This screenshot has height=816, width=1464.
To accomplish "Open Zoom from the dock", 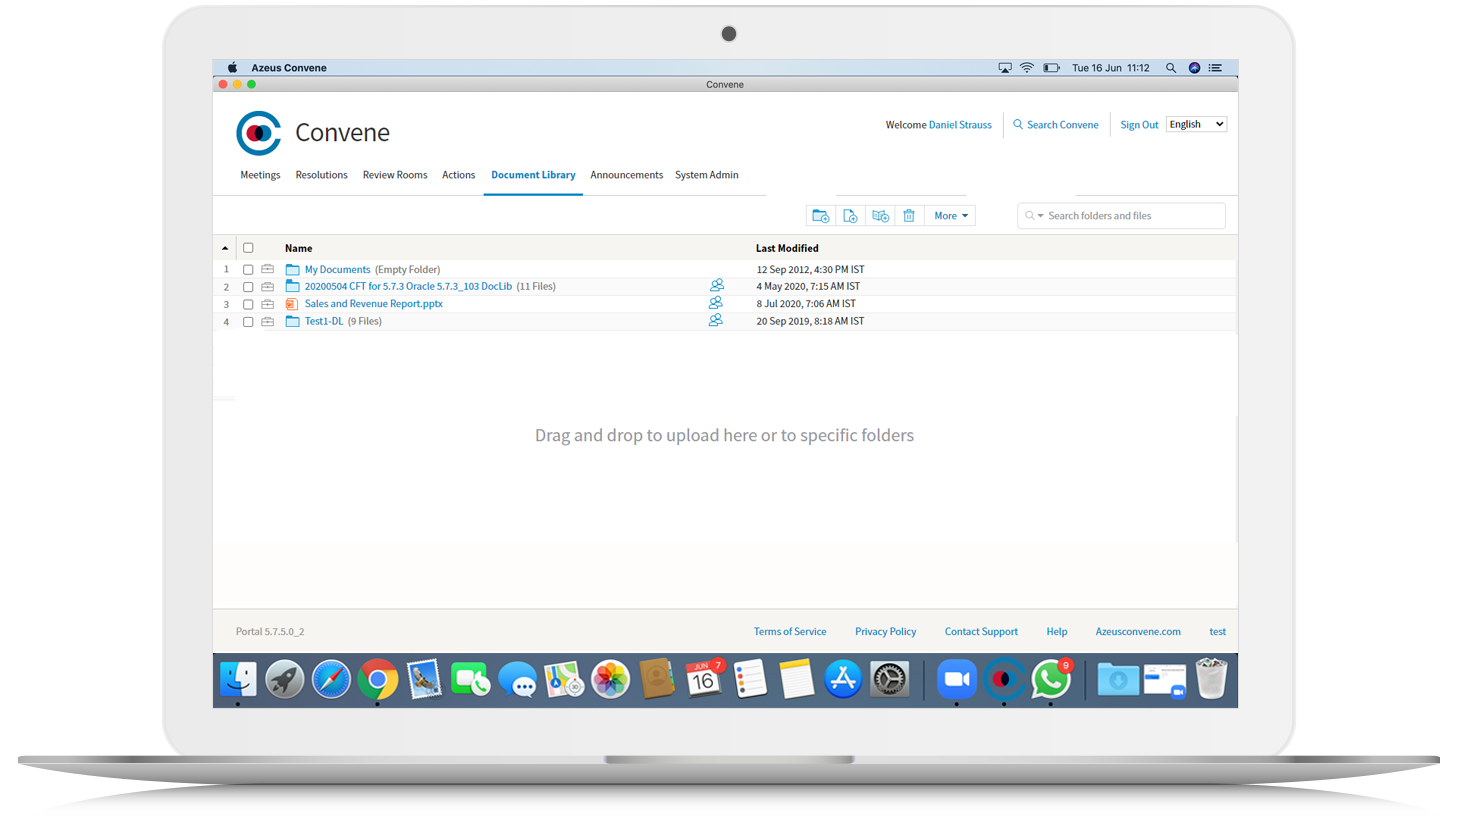I will point(957,680).
